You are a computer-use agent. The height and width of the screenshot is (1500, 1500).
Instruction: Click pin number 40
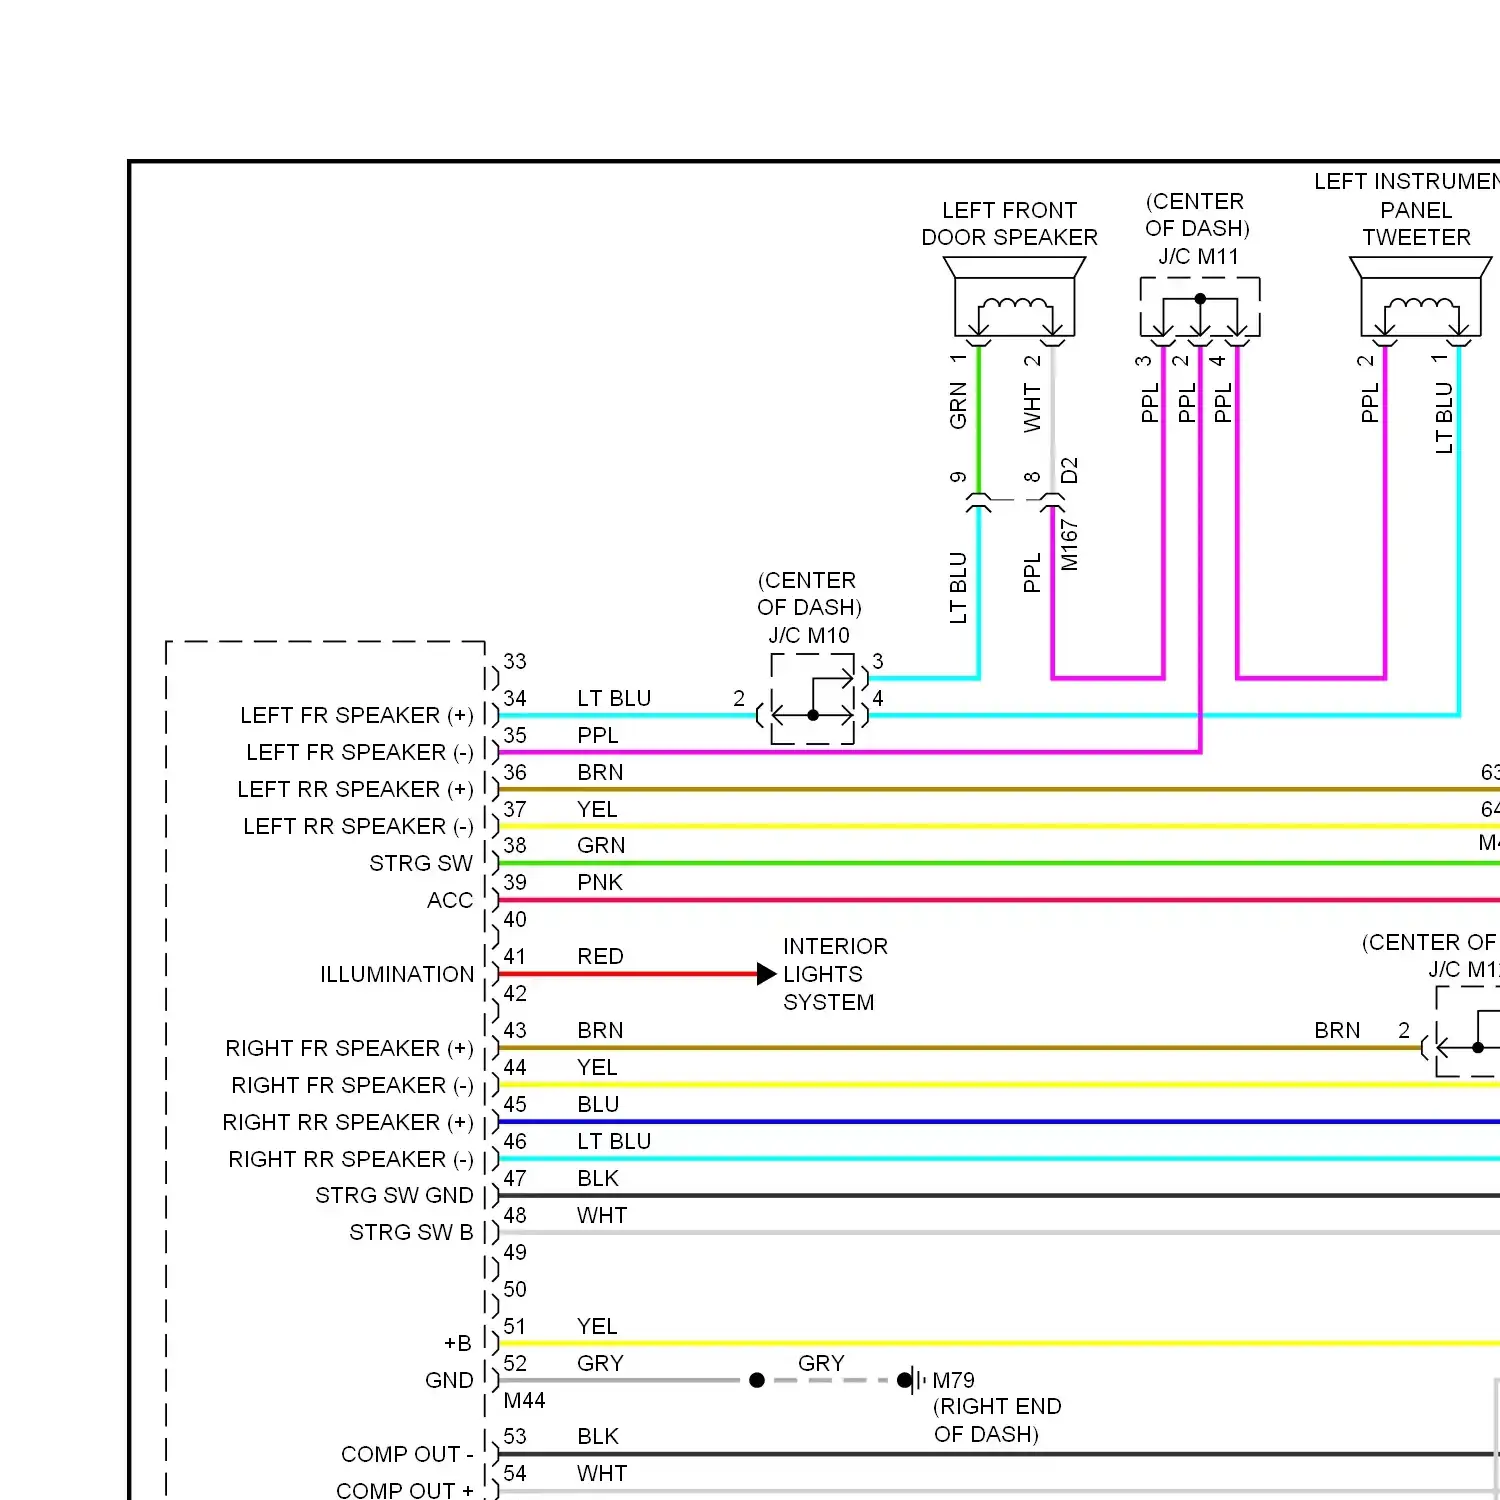tap(515, 919)
